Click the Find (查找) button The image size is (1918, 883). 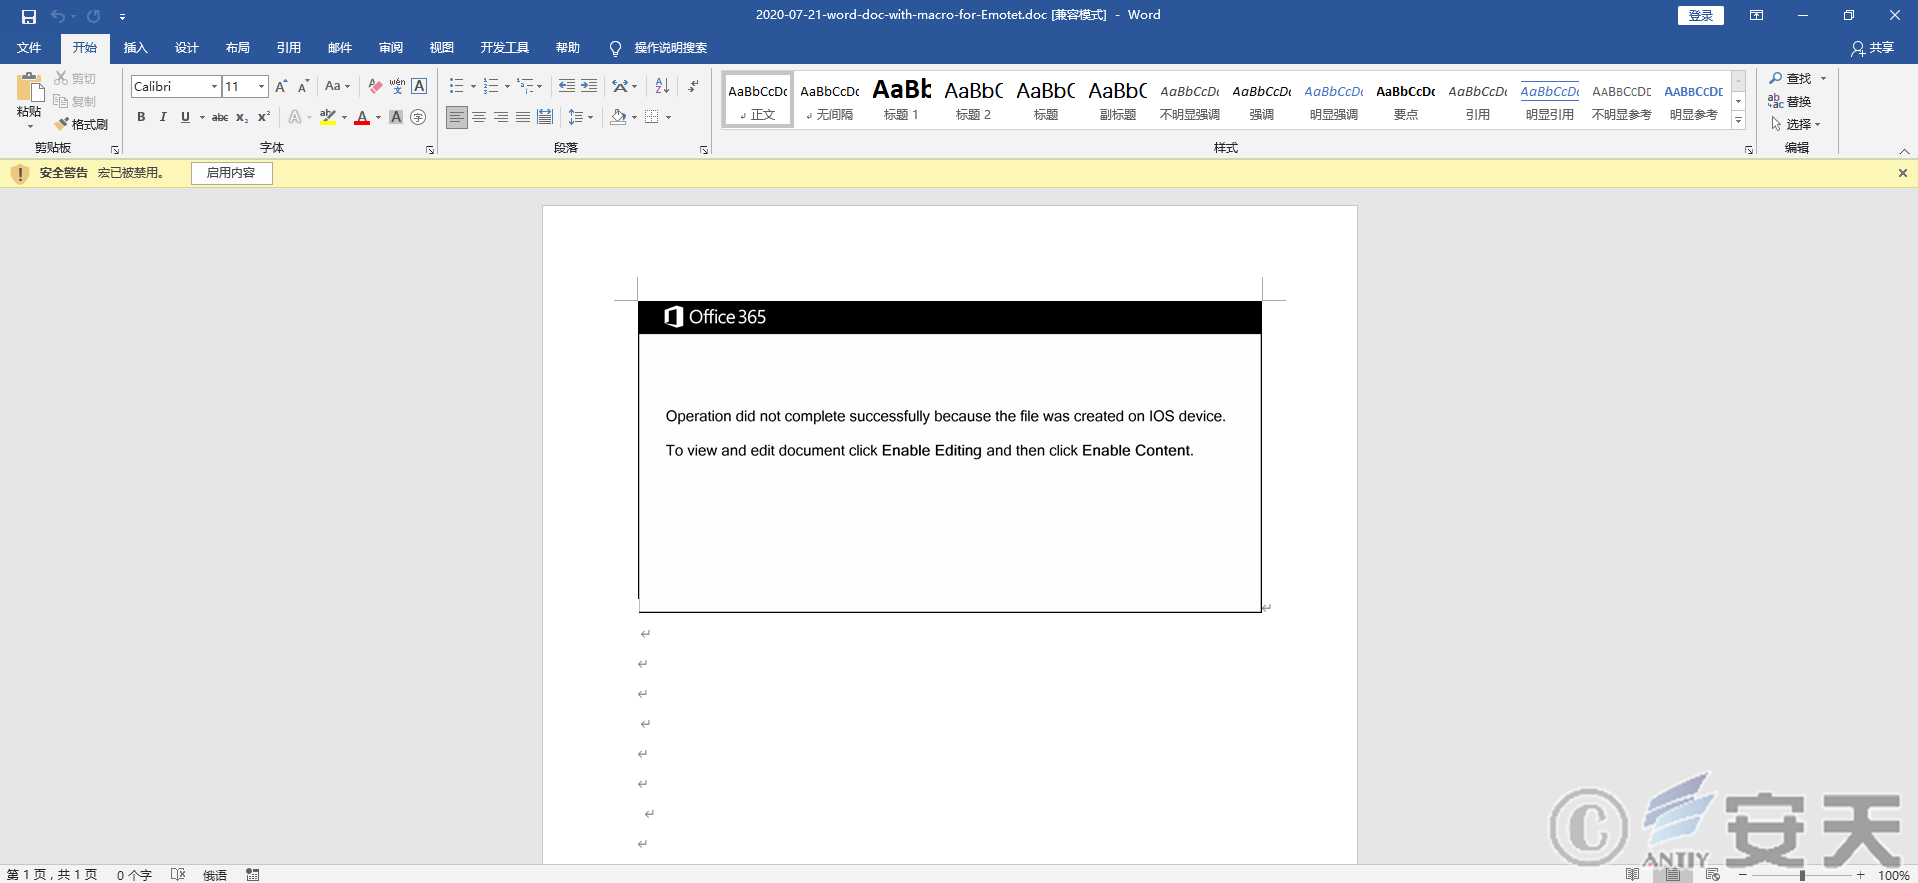pos(1790,78)
